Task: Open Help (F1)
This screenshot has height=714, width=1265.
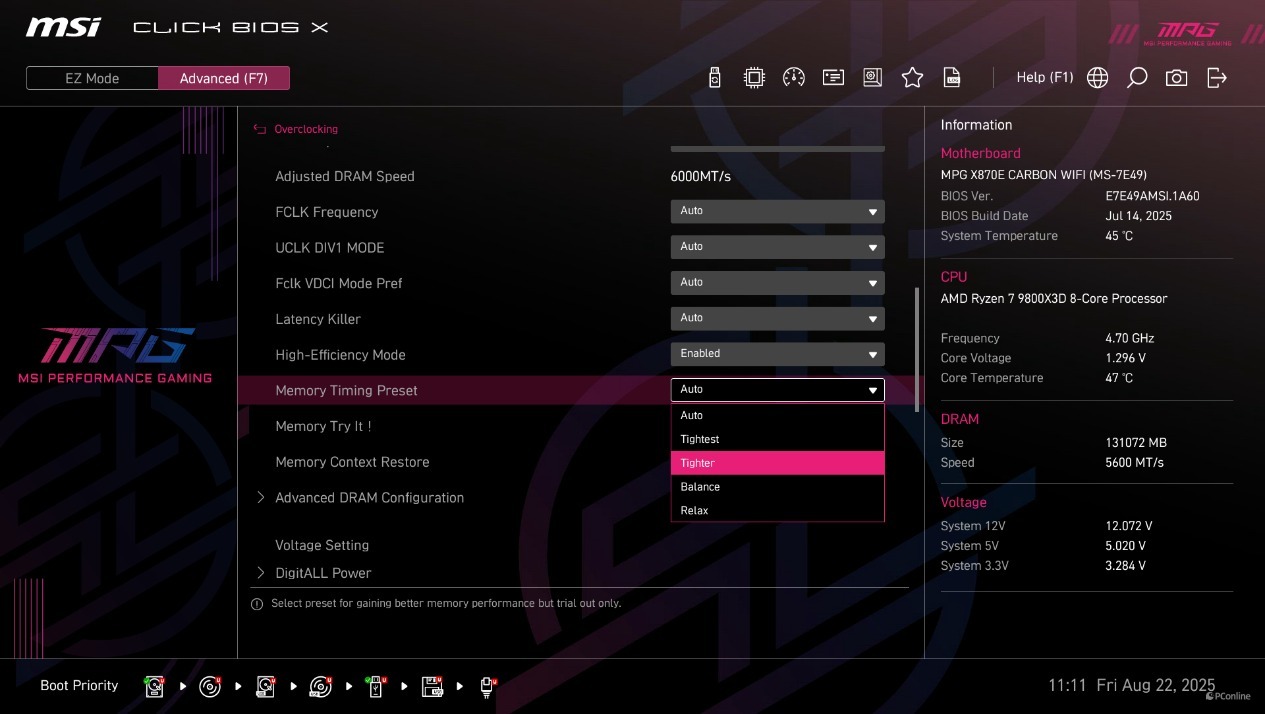Action: (1044, 78)
